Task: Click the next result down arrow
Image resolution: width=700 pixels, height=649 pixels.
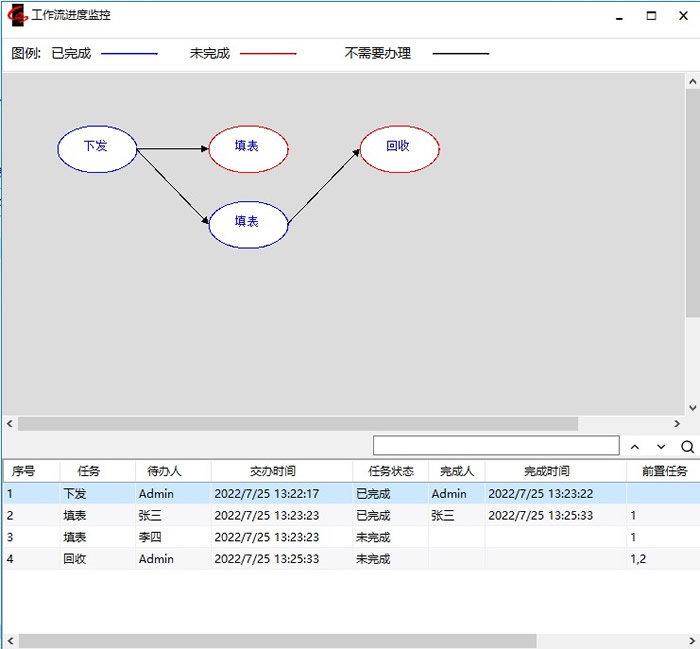Action: click(661, 447)
